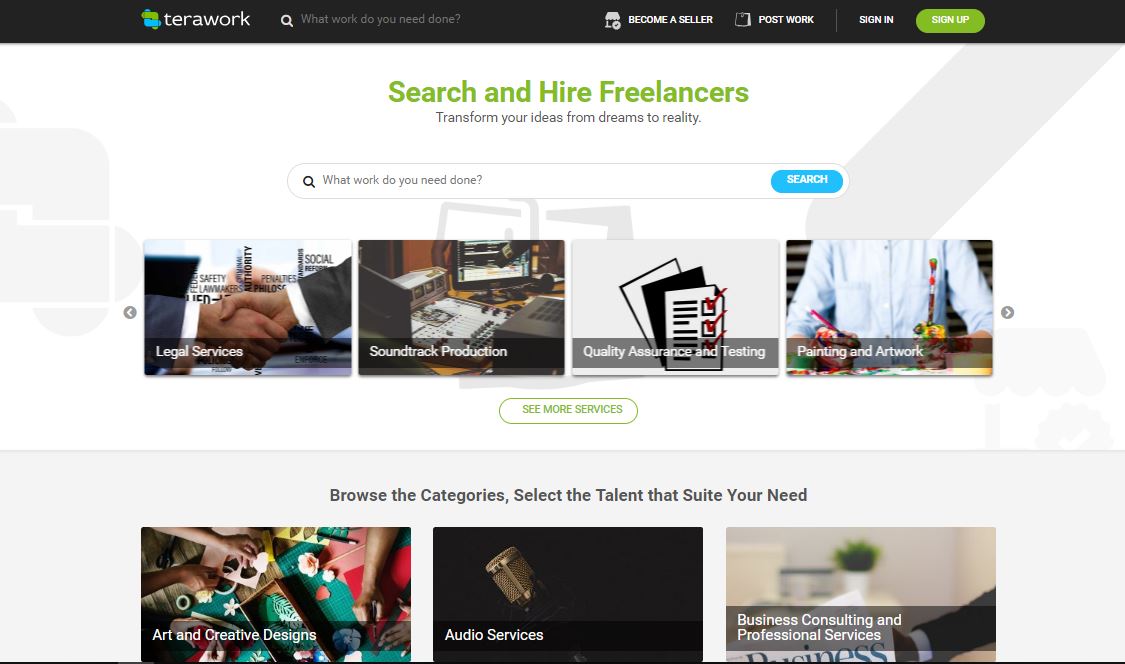Focus the main 'What work do you need done?' field
The width and height of the screenshot is (1125, 664).
(x=542, y=180)
